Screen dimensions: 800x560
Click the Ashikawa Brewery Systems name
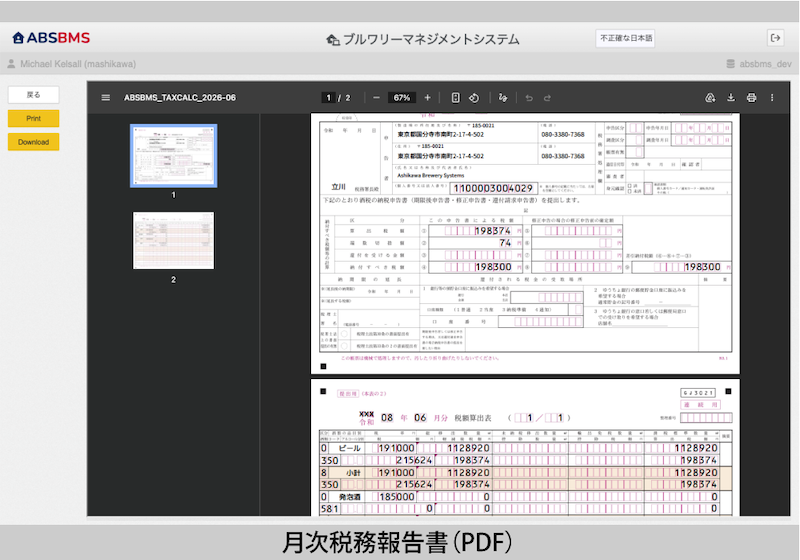(x=431, y=175)
